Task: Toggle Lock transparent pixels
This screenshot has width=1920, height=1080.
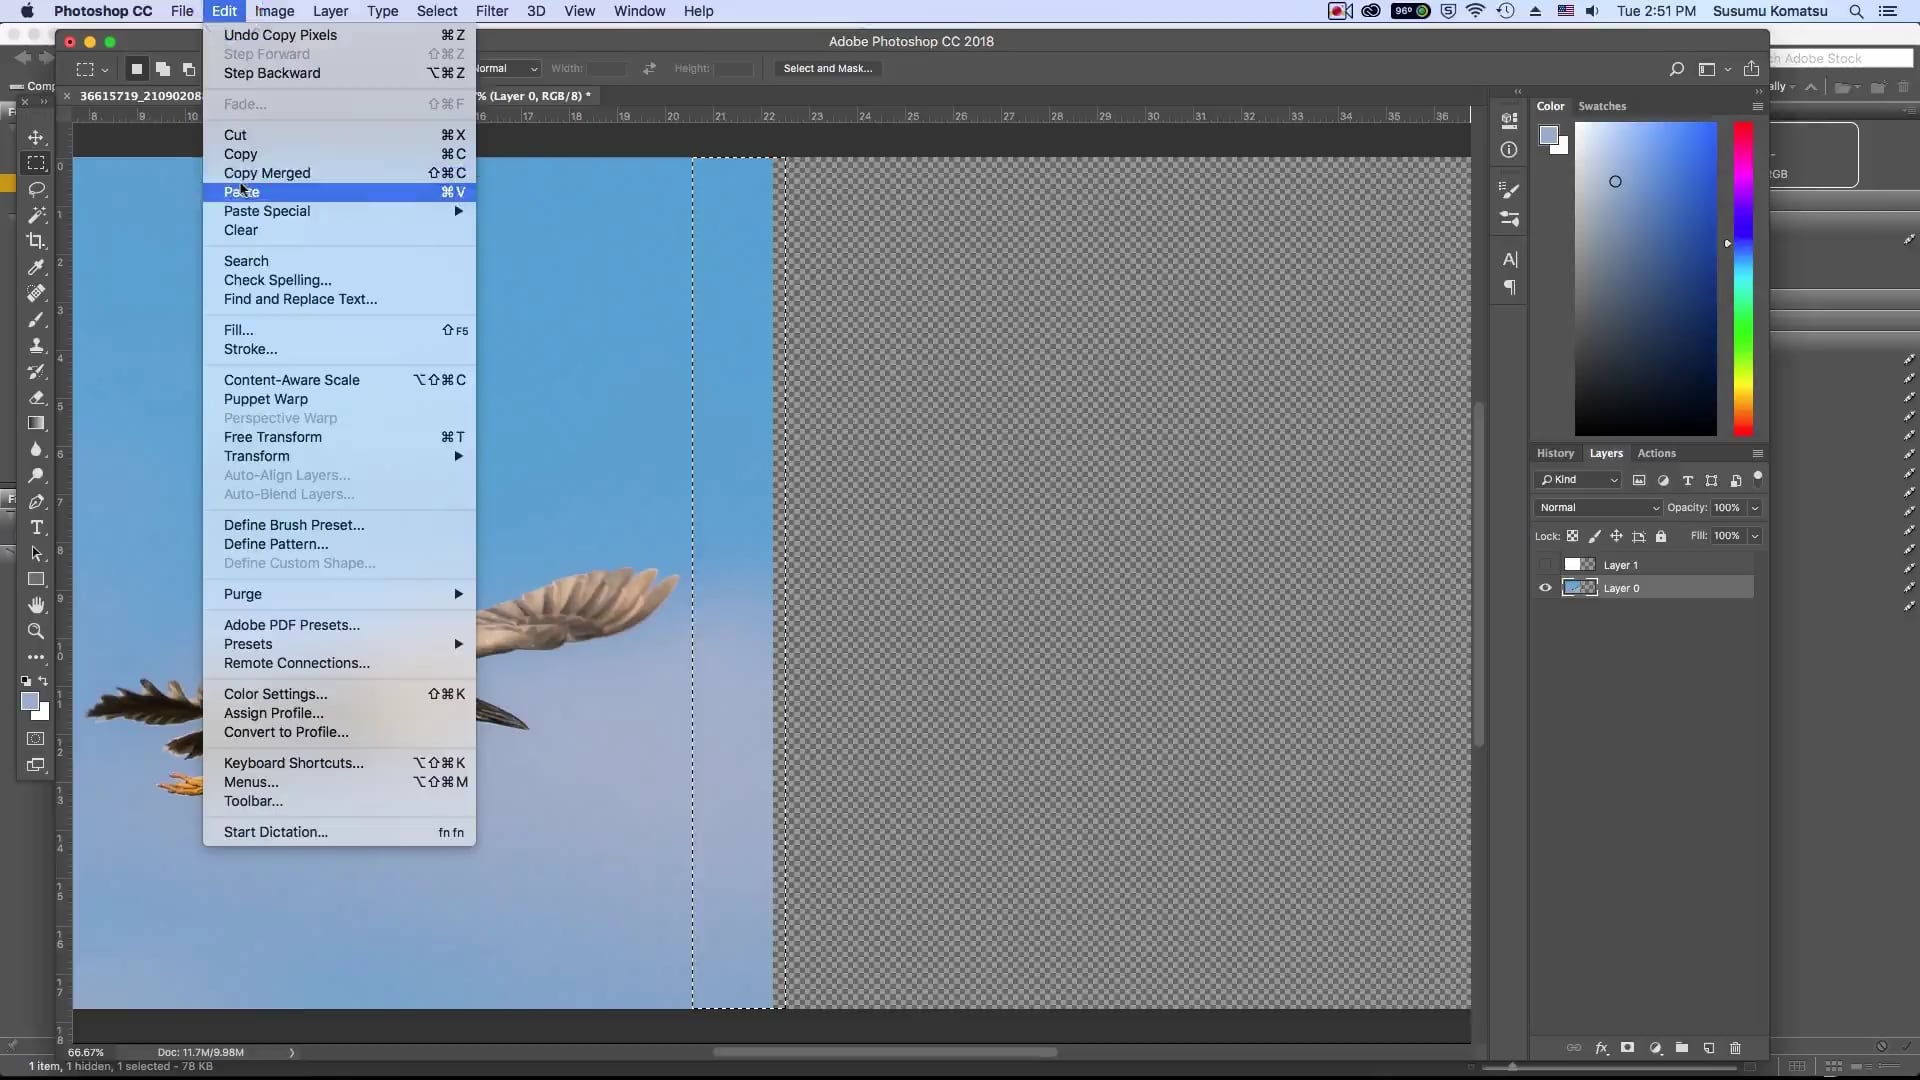Action: tap(1573, 536)
